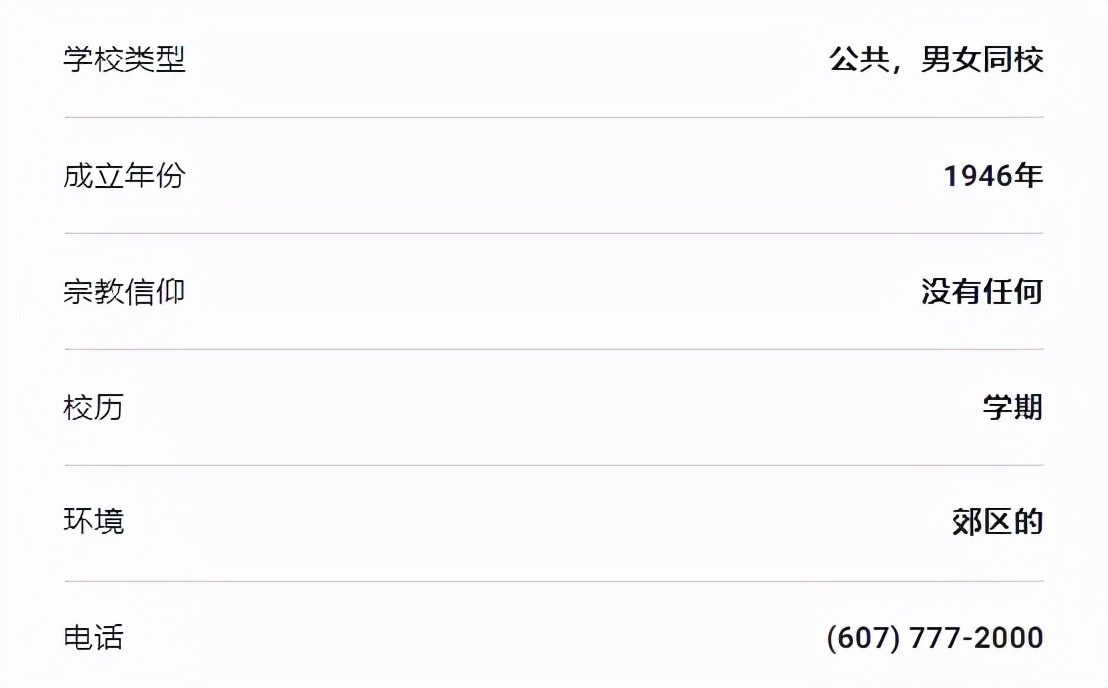Click the 校历 label
1108x688 pixels.
click(x=94, y=408)
